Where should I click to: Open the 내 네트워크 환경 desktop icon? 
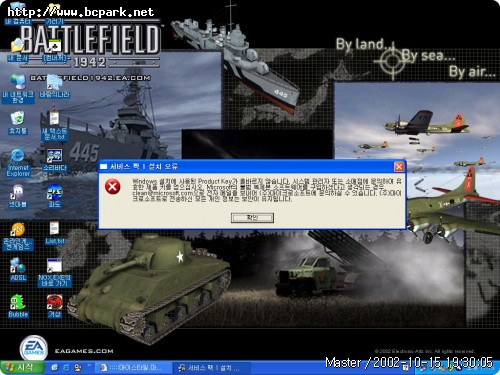pyautogui.click(x=18, y=88)
